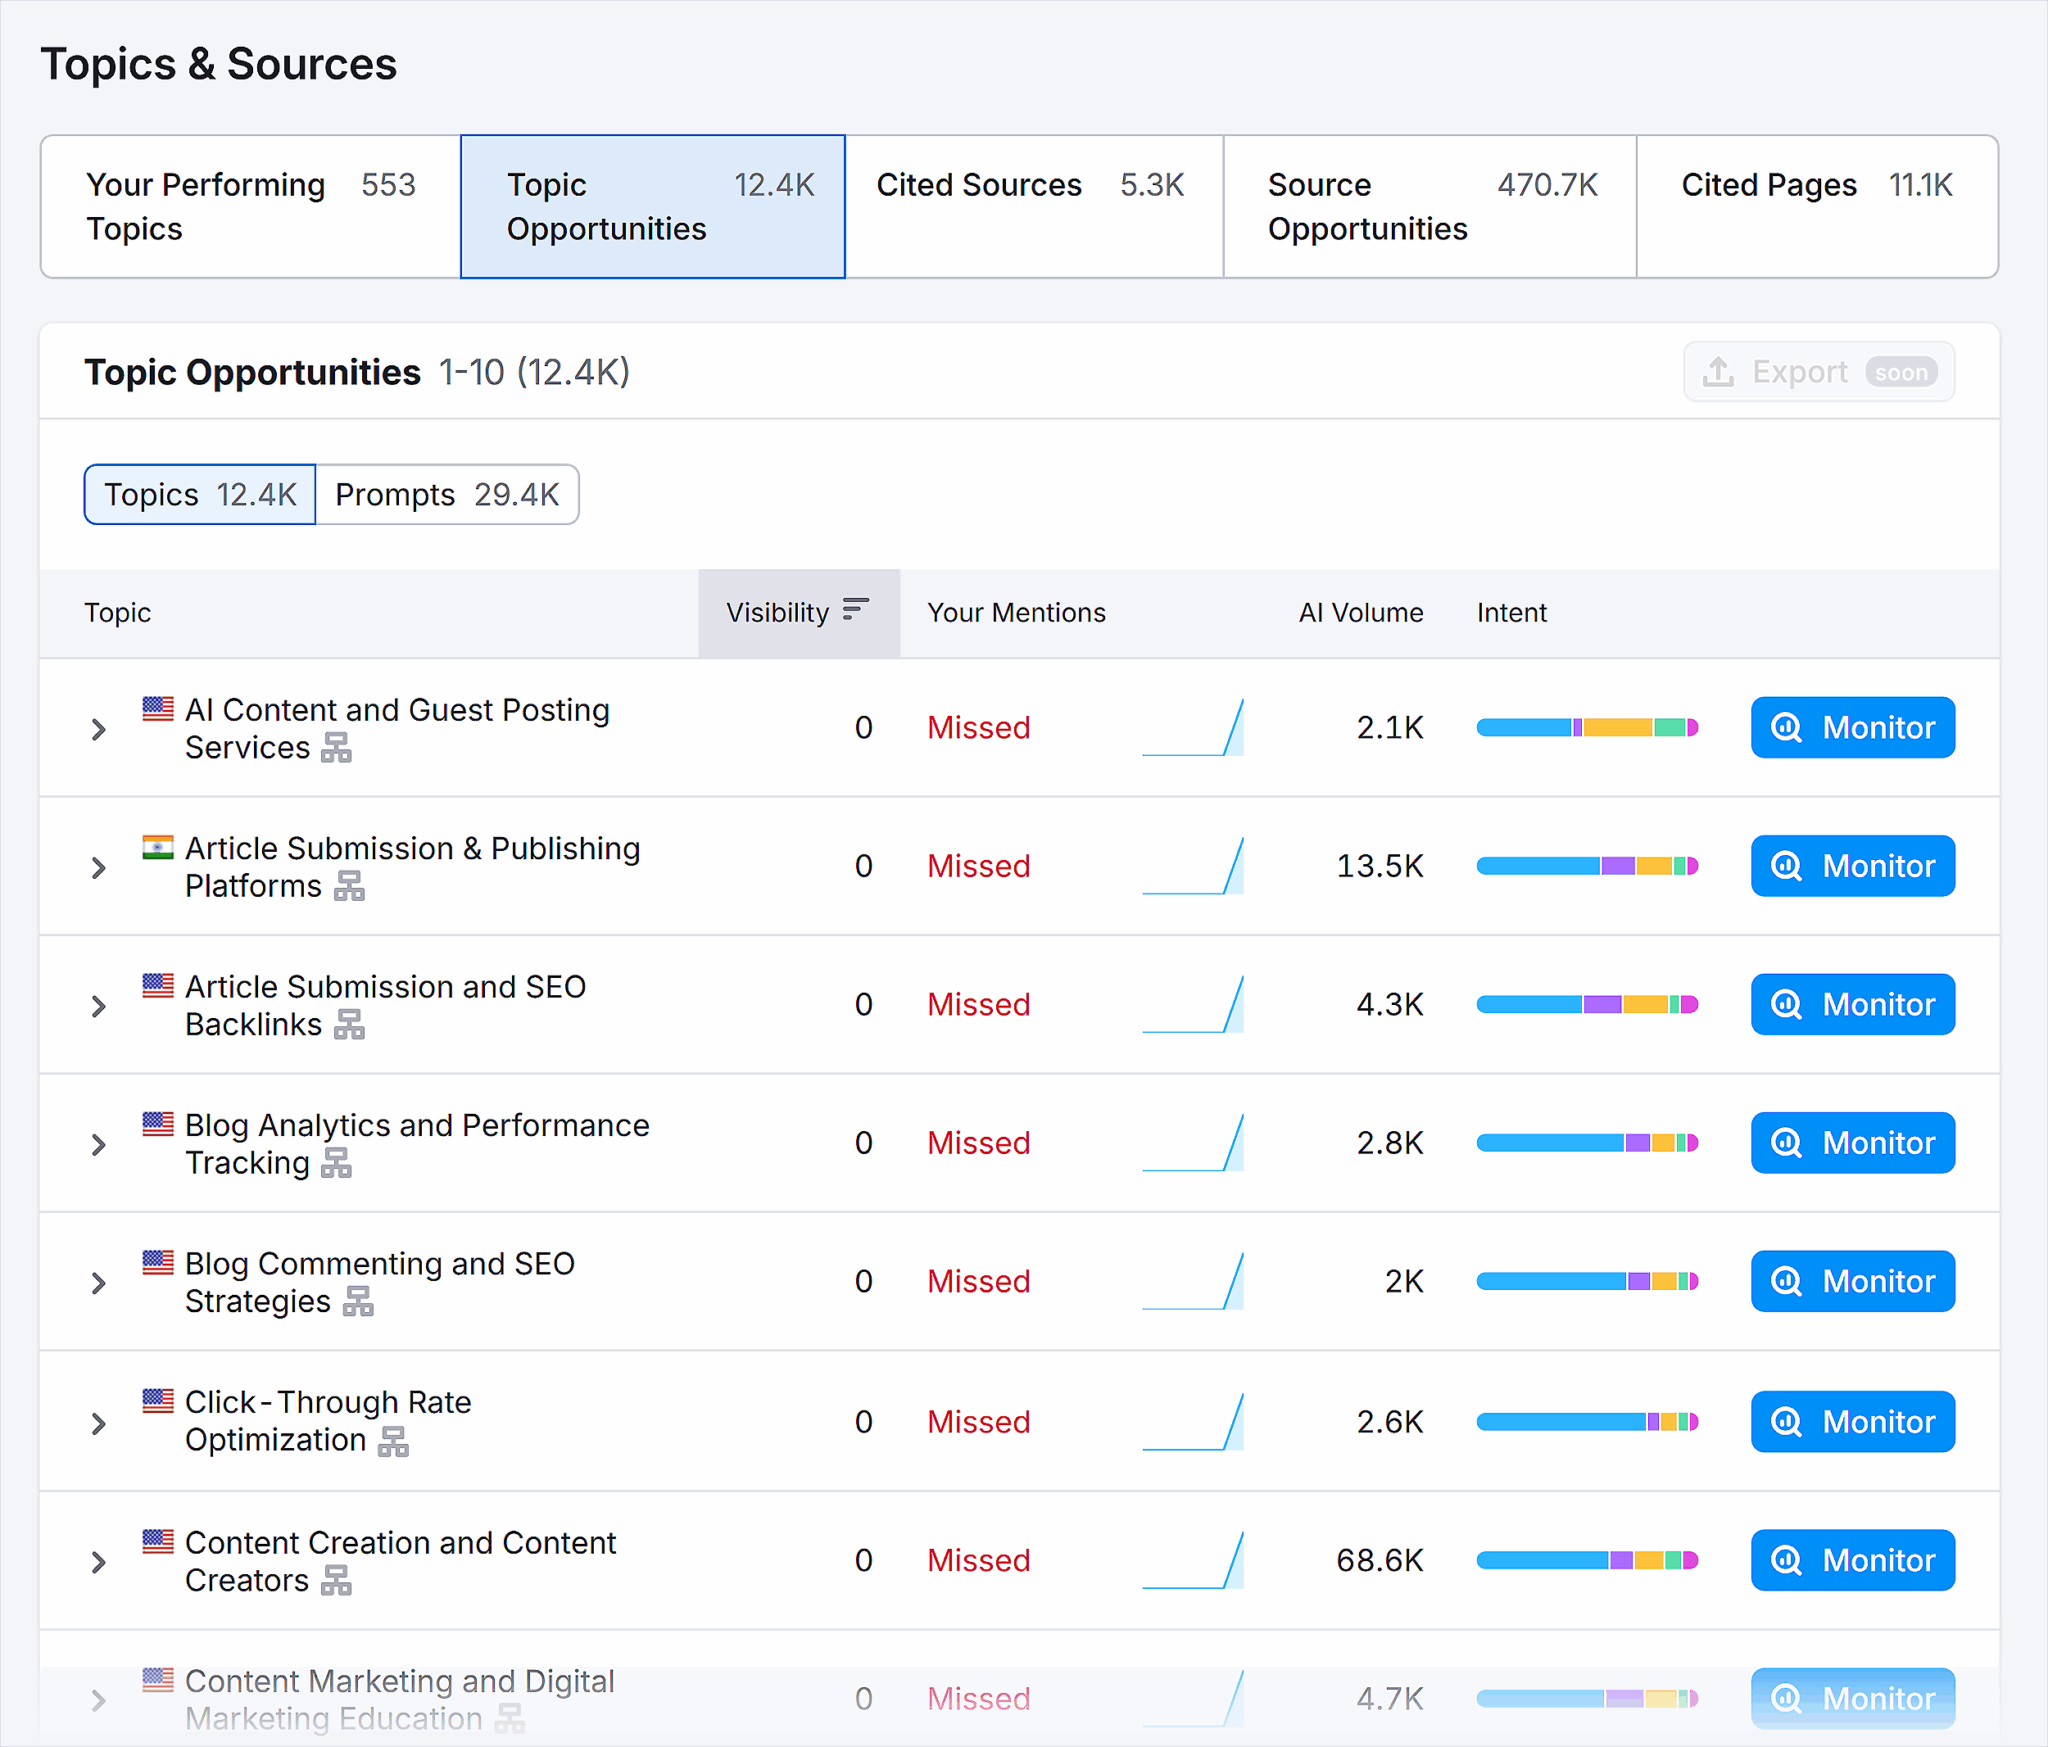Image resolution: width=2048 pixels, height=1747 pixels.
Task: Click intent bar for Blog Commenting and SEO Strategies
Action: coord(1587,1281)
